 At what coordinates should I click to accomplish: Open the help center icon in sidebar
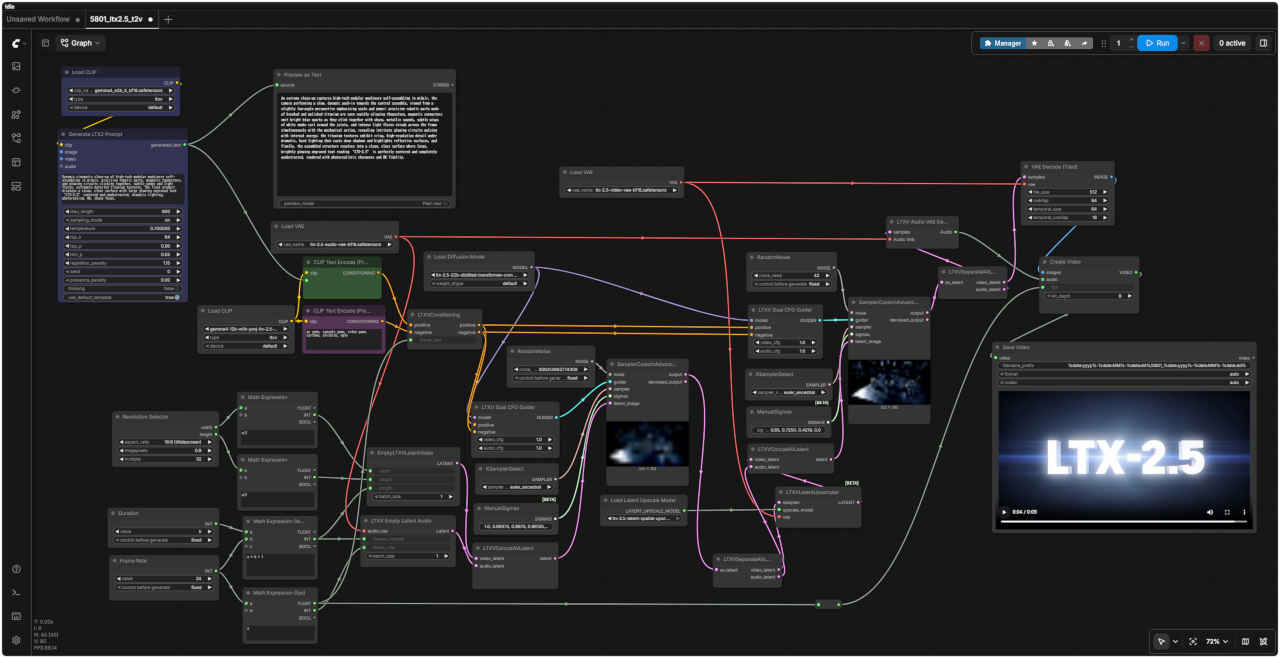[x=16, y=569]
